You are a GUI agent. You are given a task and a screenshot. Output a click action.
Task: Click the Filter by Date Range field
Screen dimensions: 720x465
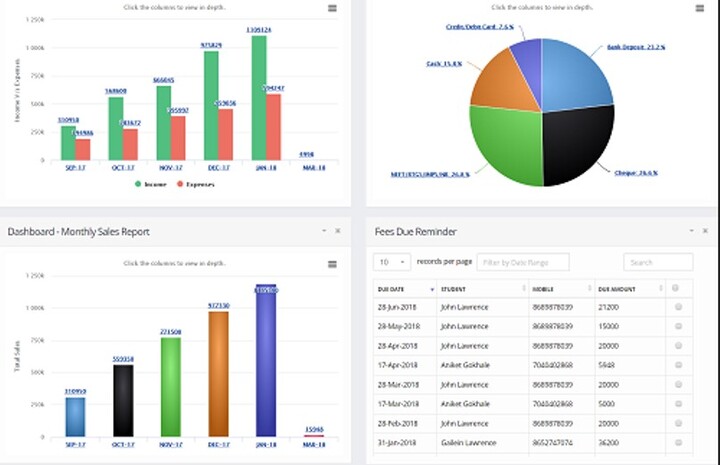523,262
